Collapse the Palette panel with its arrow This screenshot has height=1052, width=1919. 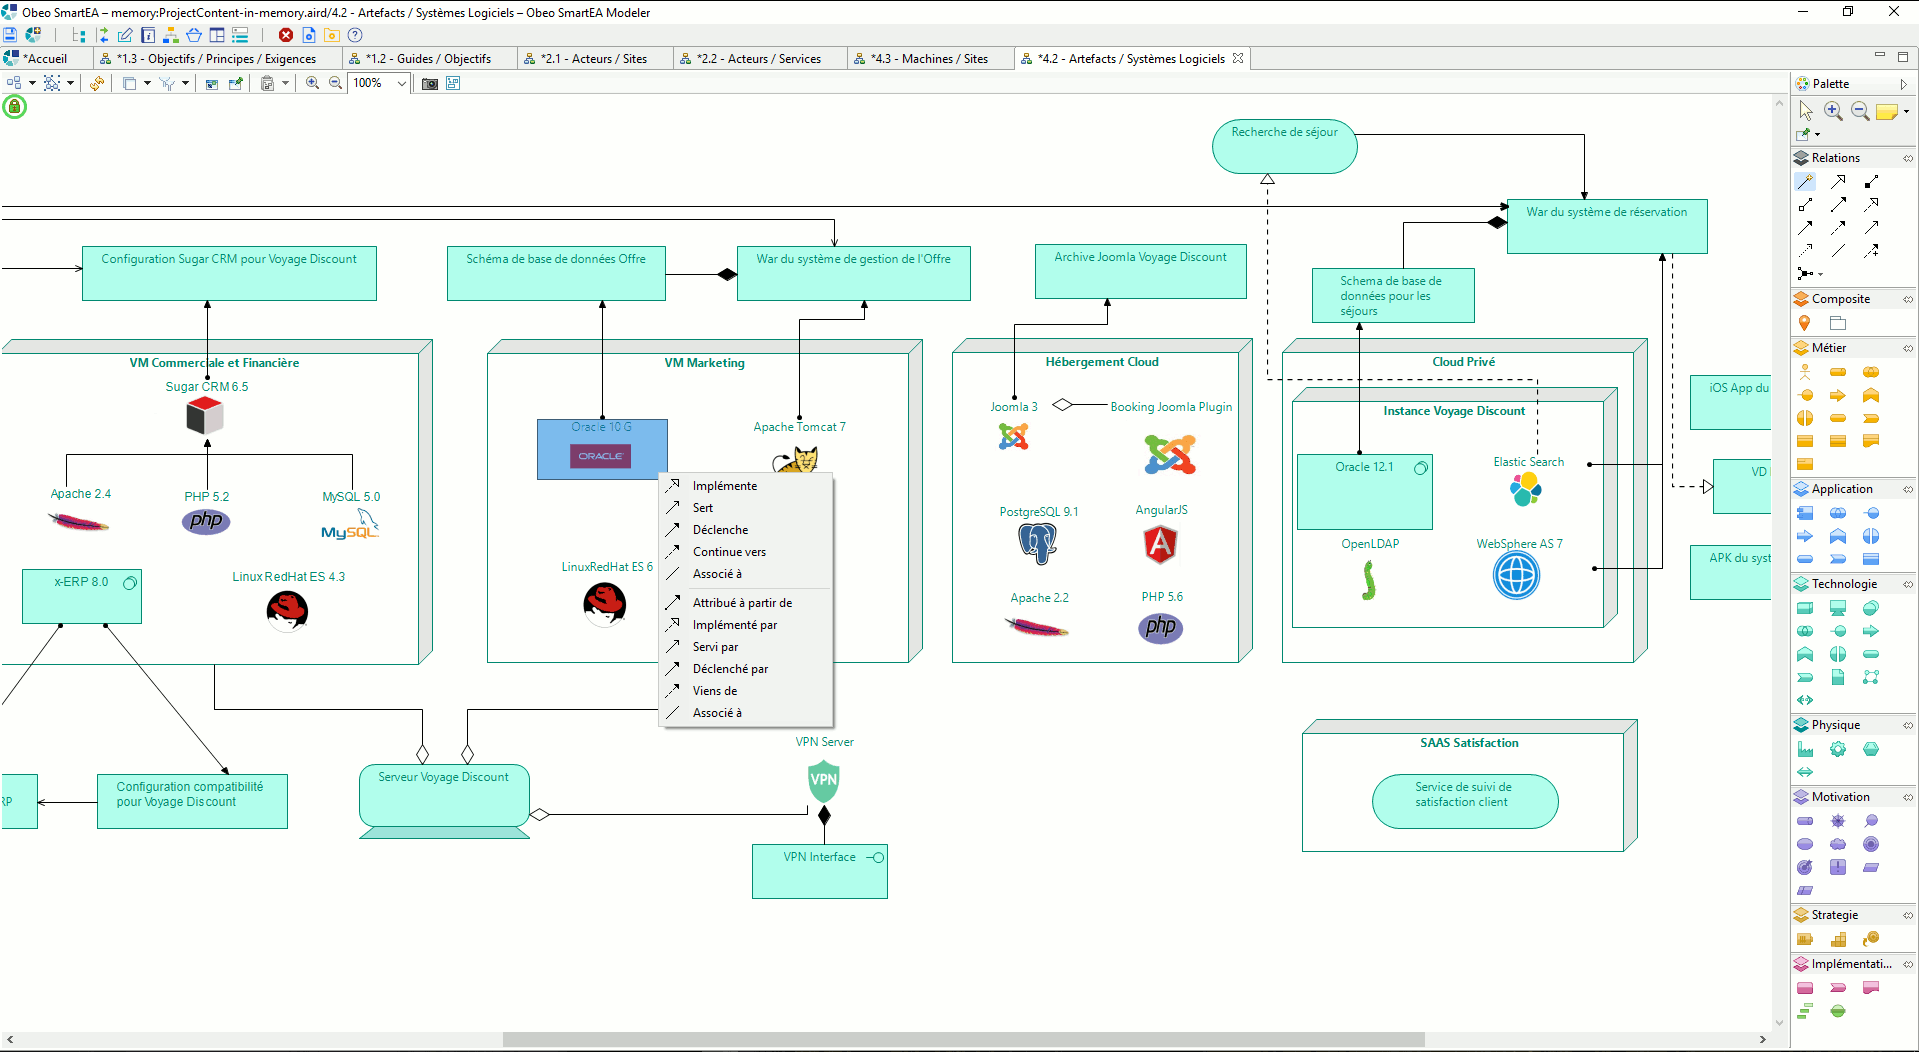pyautogui.click(x=1904, y=84)
